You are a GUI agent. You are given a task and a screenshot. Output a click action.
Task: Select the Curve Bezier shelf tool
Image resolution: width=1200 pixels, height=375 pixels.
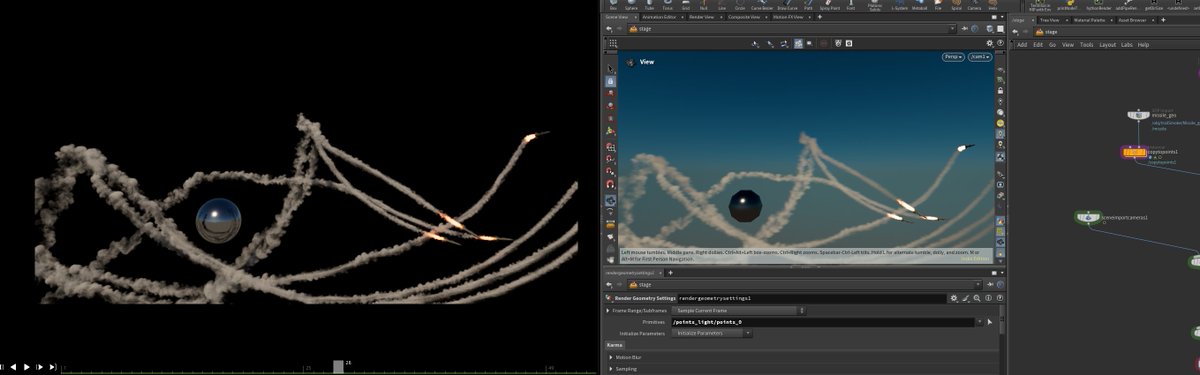tap(762, 5)
